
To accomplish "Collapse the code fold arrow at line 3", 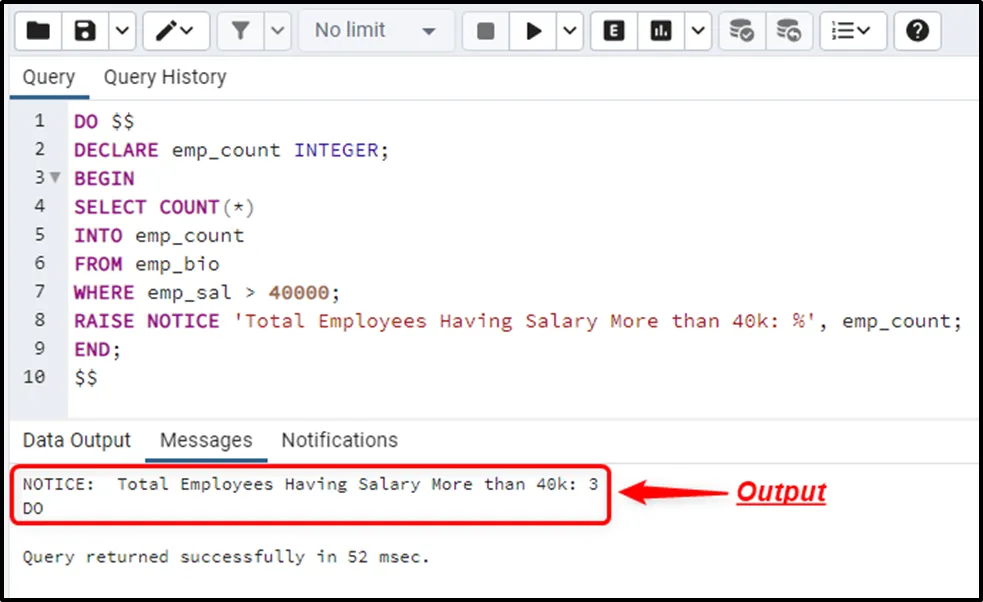I will (54, 178).
